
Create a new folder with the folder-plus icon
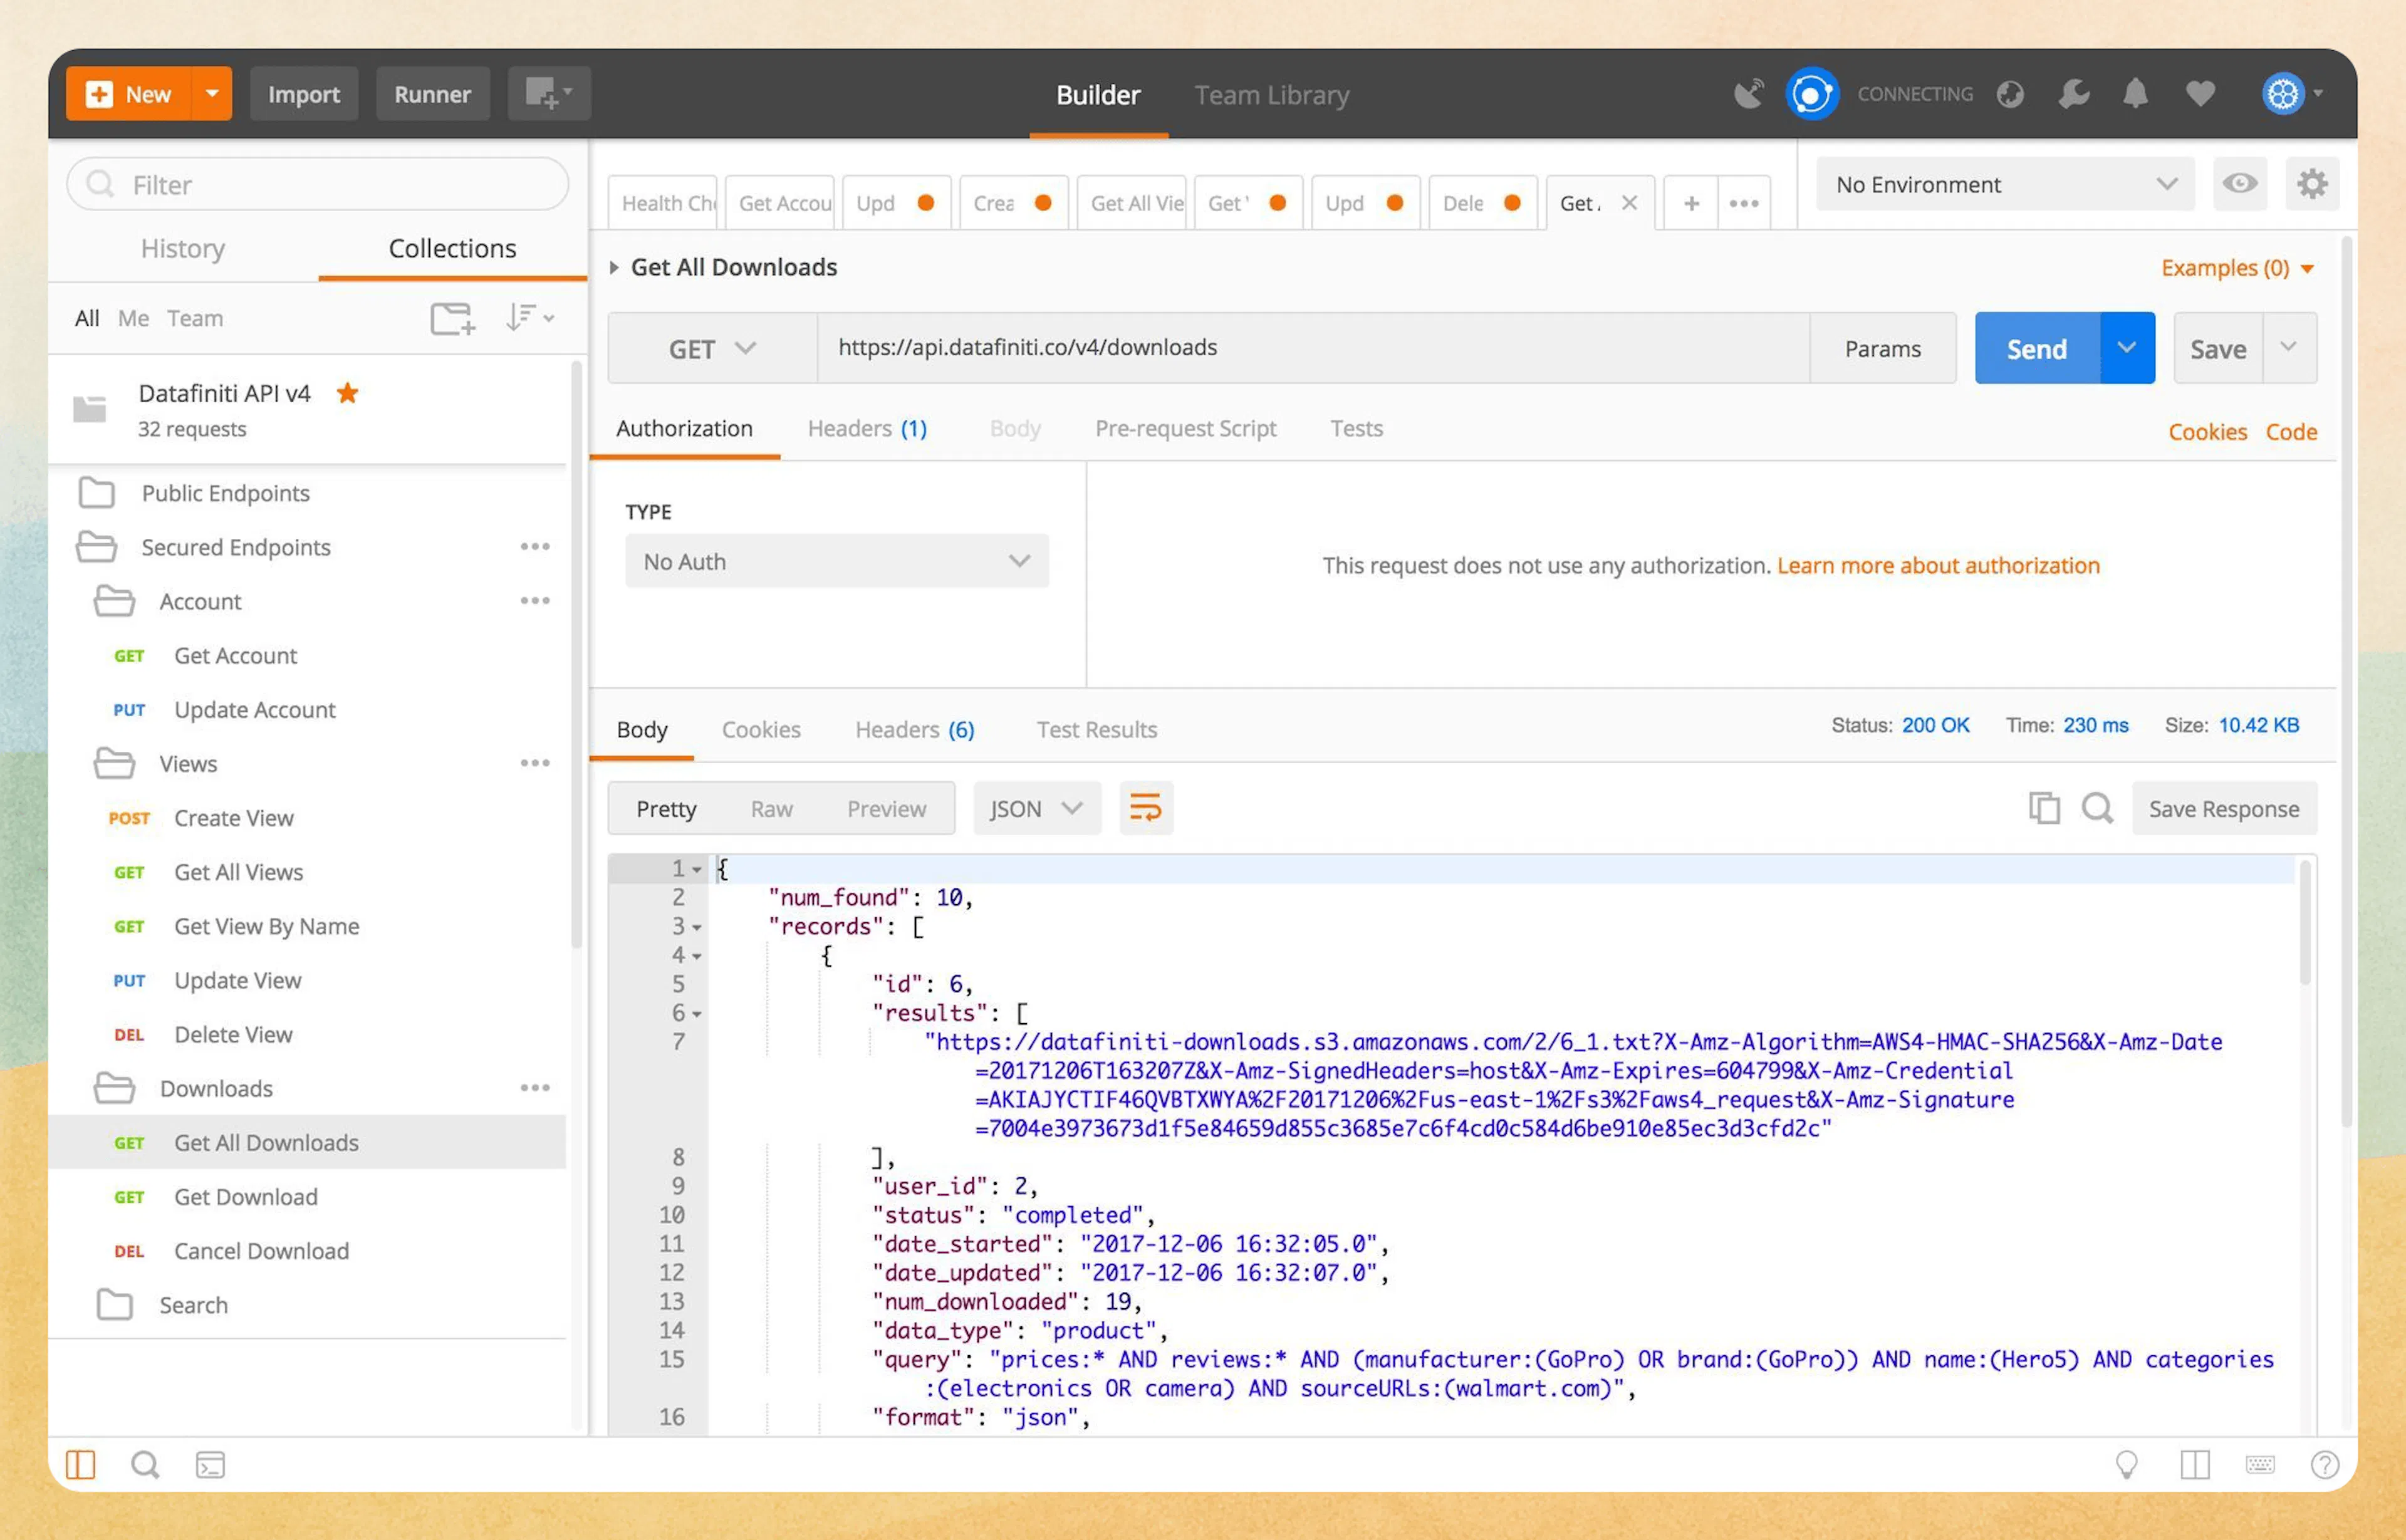[x=452, y=318]
